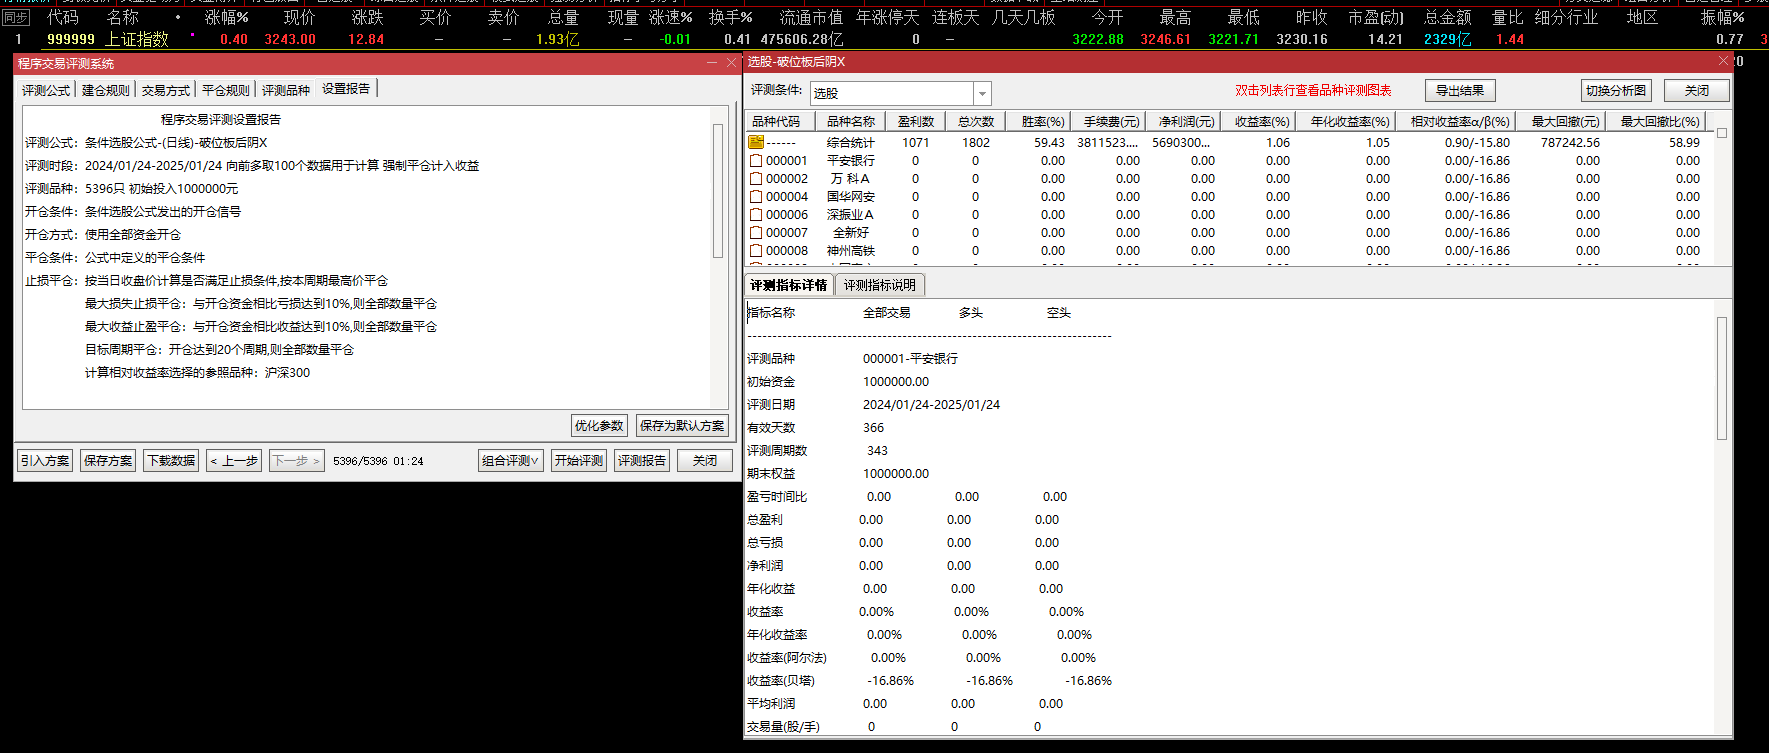The height and width of the screenshot is (753, 1769).
Task: Click the 引入方案 button
Action: click(45, 461)
